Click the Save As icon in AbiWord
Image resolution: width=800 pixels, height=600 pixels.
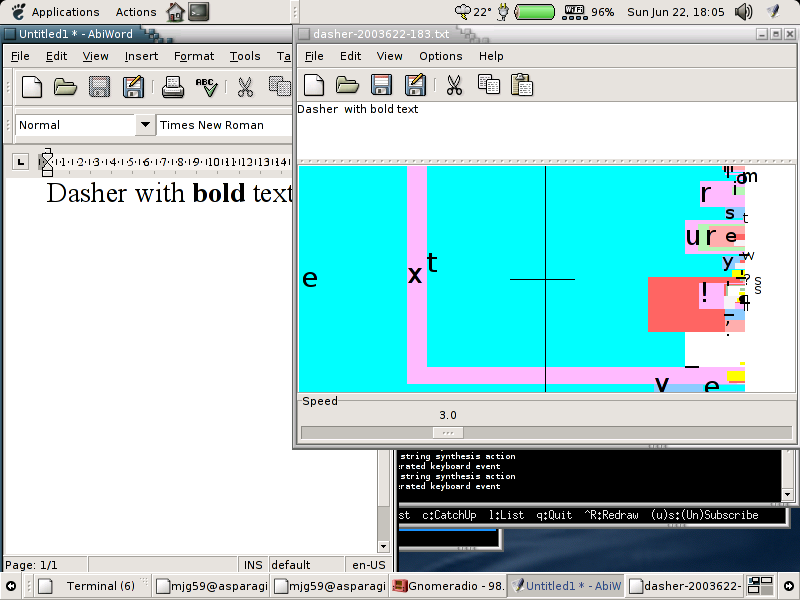pos(132,87)
